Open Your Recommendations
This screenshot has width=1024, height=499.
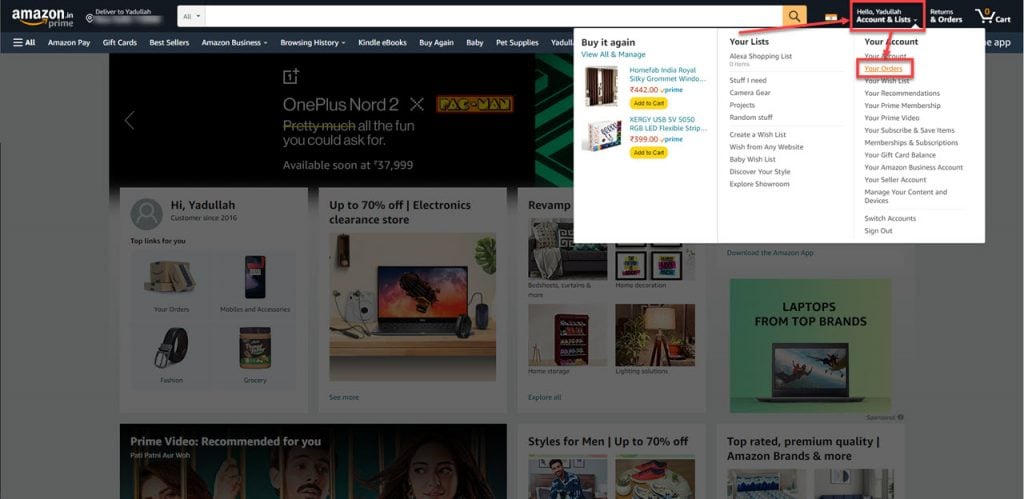tap(902, 93)
